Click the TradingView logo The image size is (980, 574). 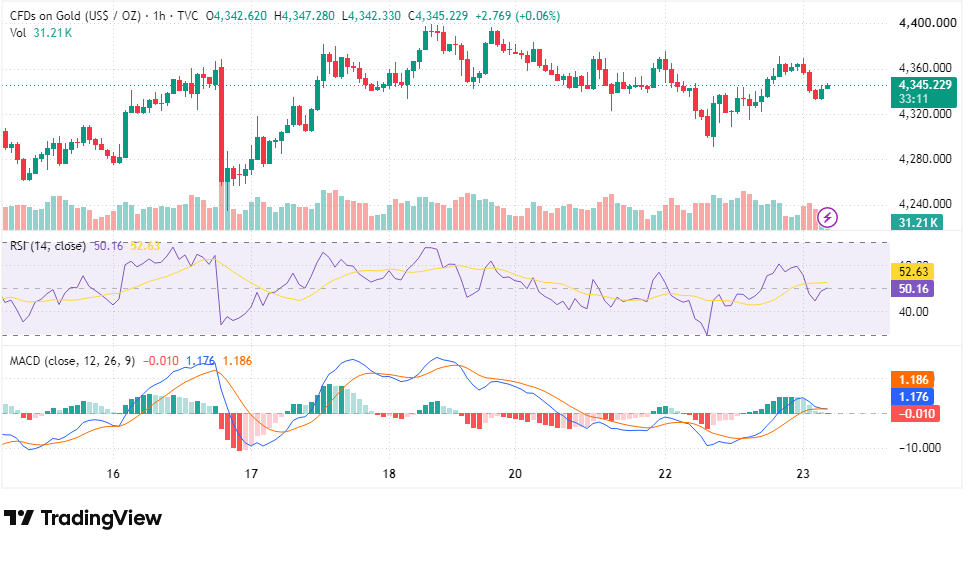[x=83, y=518]
